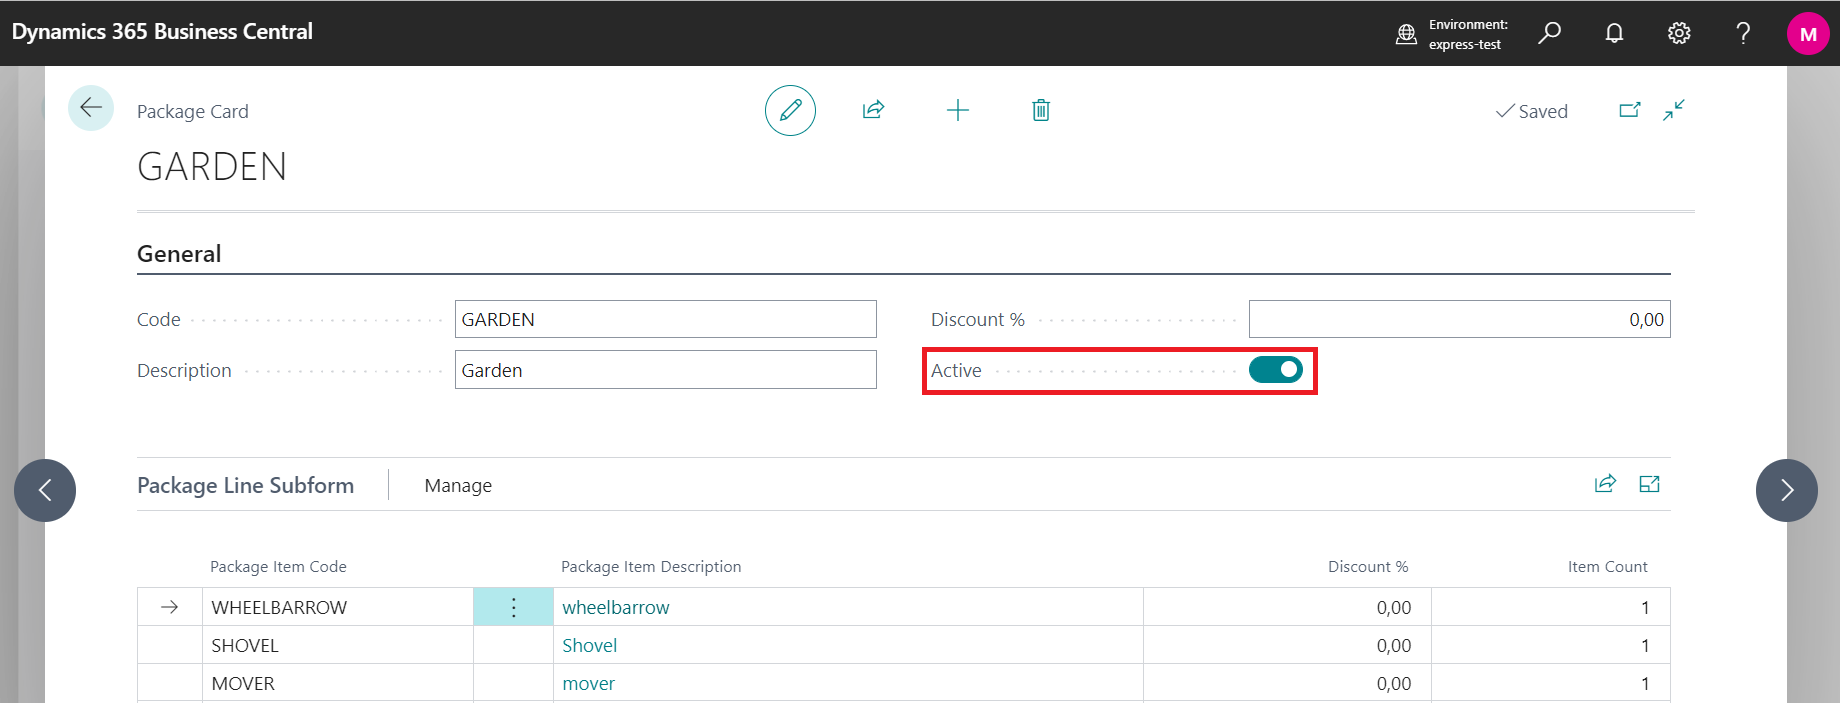Go back using the back arrow
This screenshot has width=1840, height=703.
pos(91,108)
